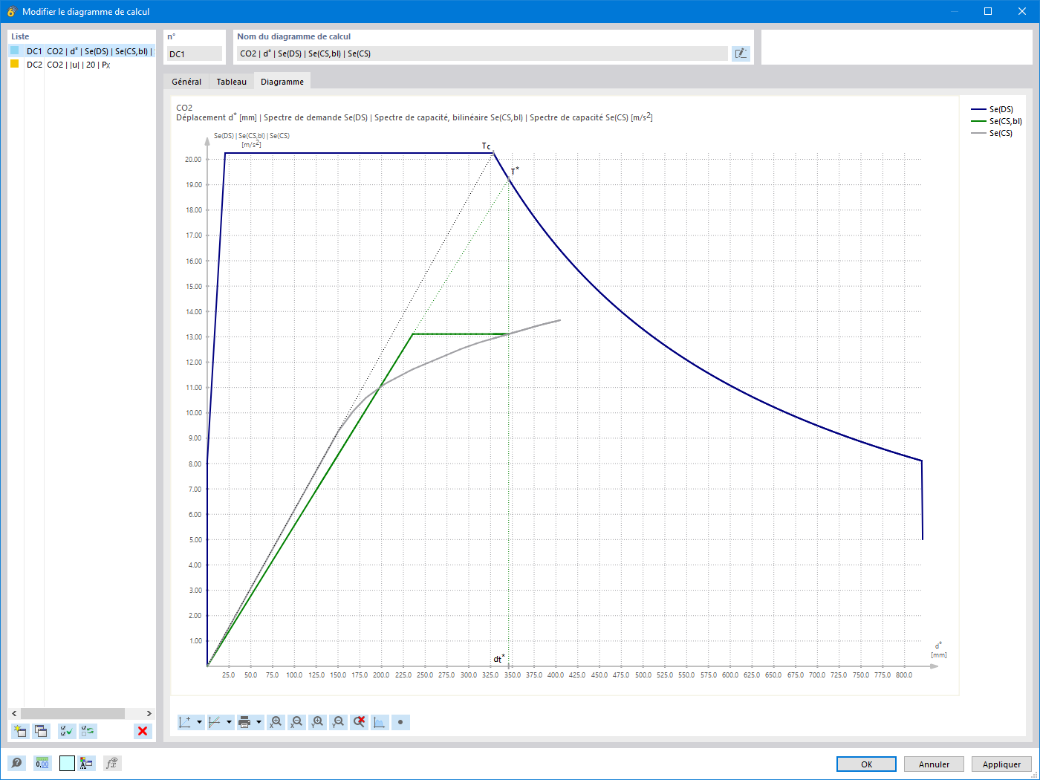Click the list's horizontal scrollbar
The height and width of the screenshot is (780, 1040).
pyautogui.click(x=73, y=713)
